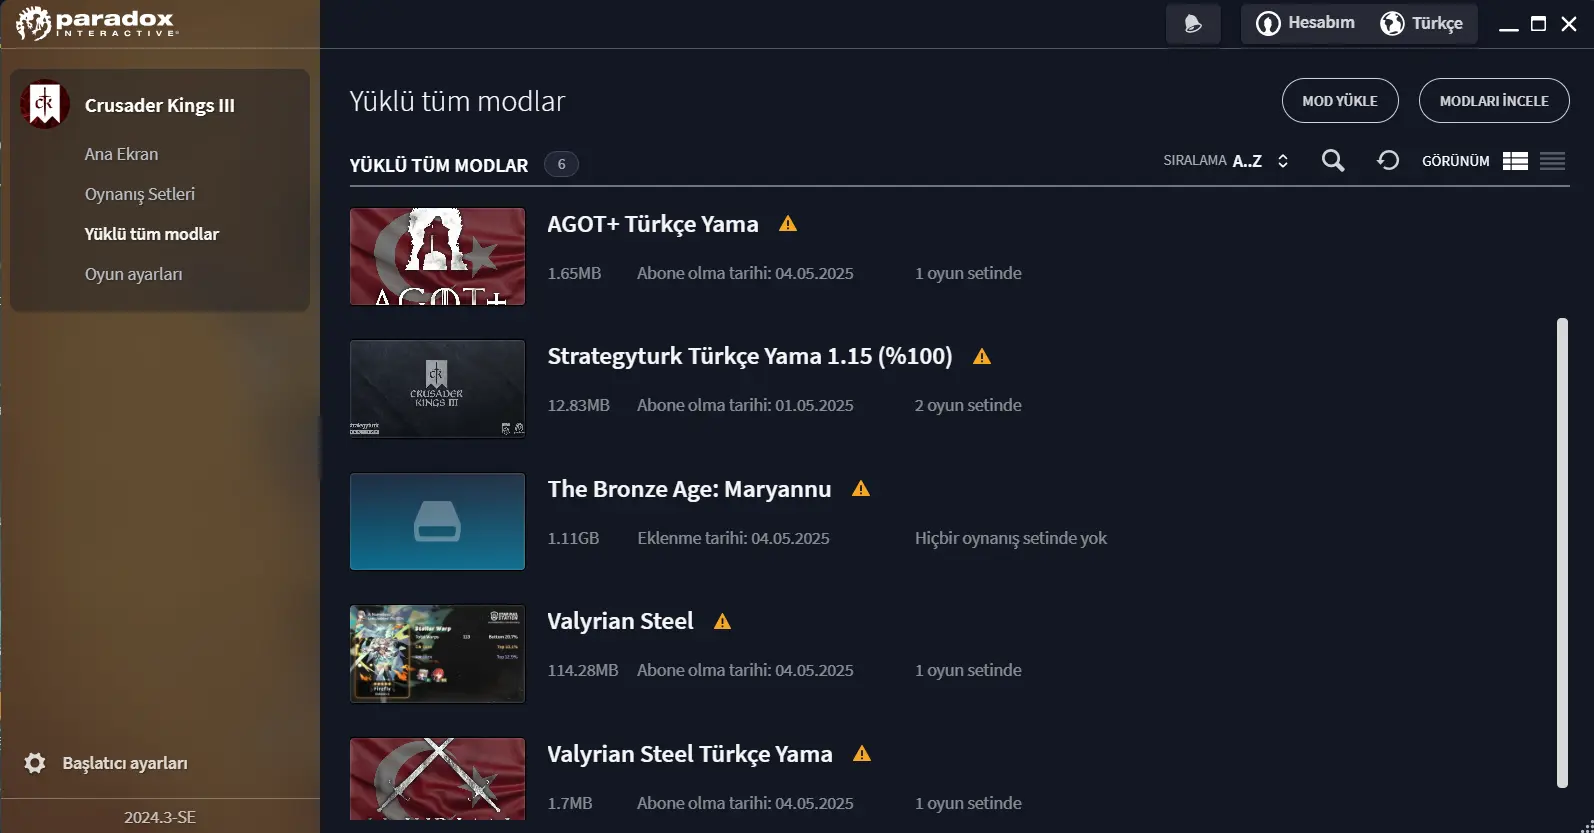Click the mod list vertical scrollbar
The image size is (1594, 833).
tap(1562, 553)
